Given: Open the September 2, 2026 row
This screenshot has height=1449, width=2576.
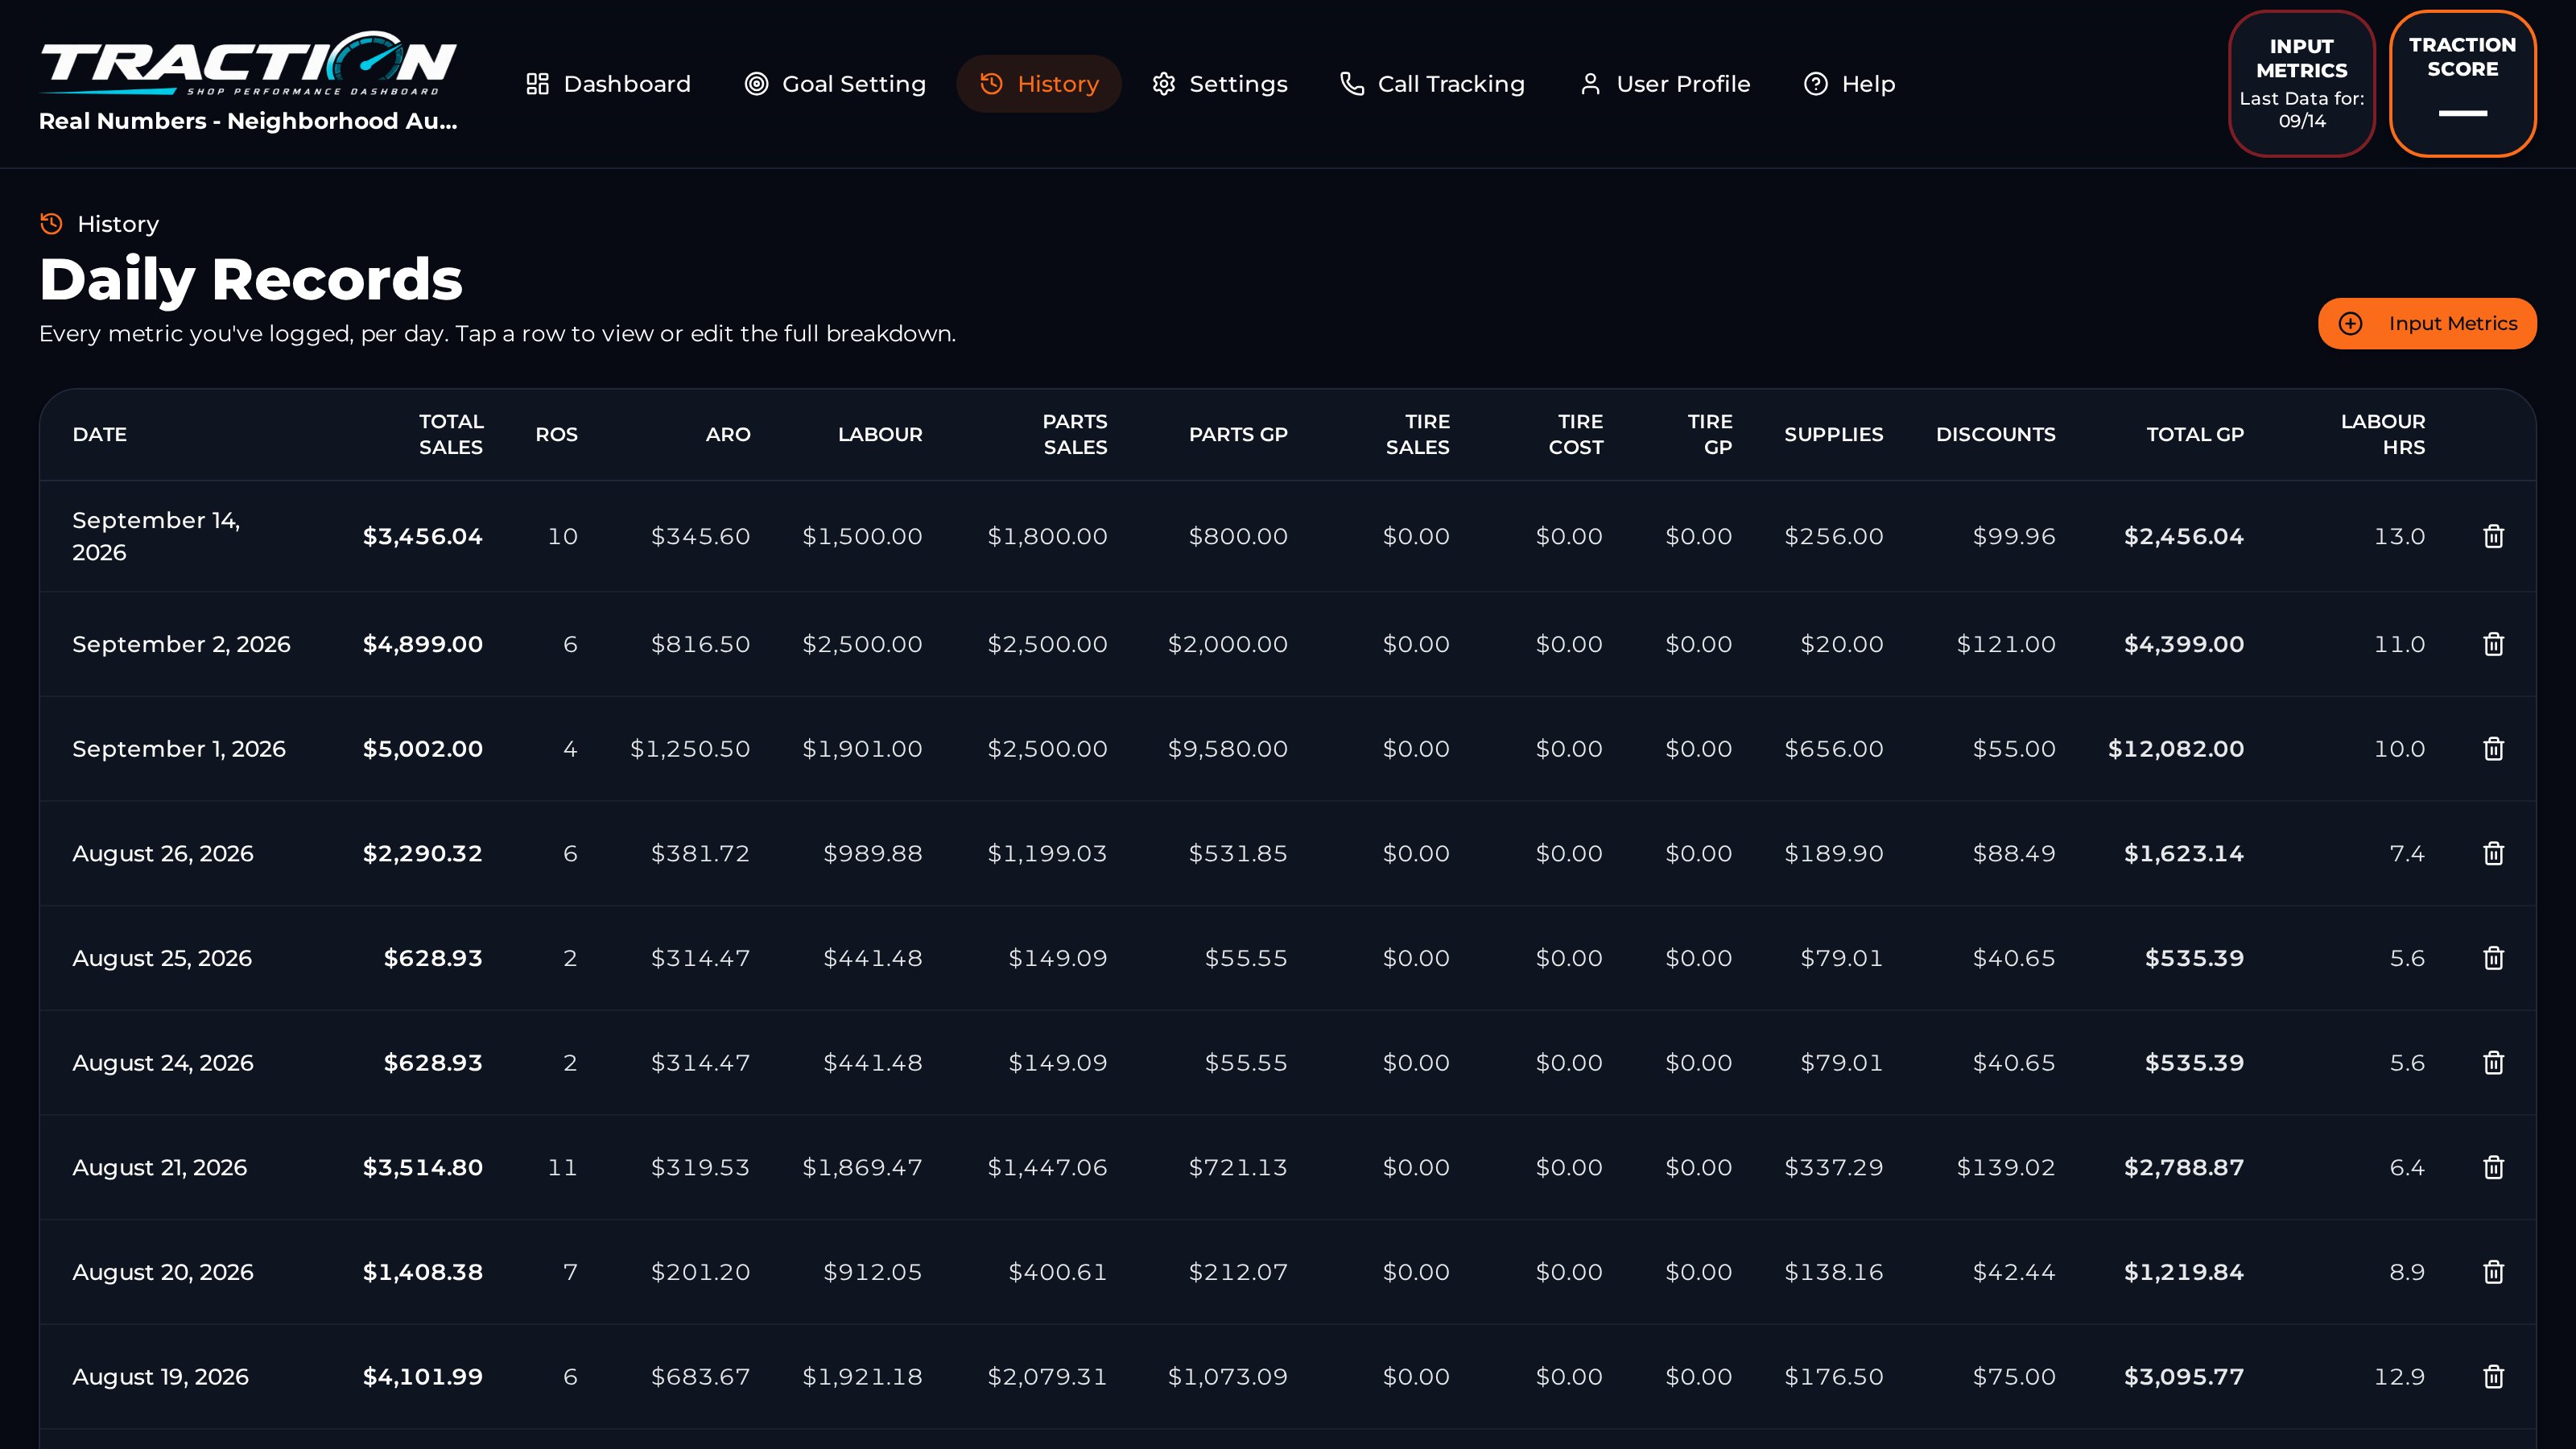Looking at the screenshot, I should tap(1287, 644).
